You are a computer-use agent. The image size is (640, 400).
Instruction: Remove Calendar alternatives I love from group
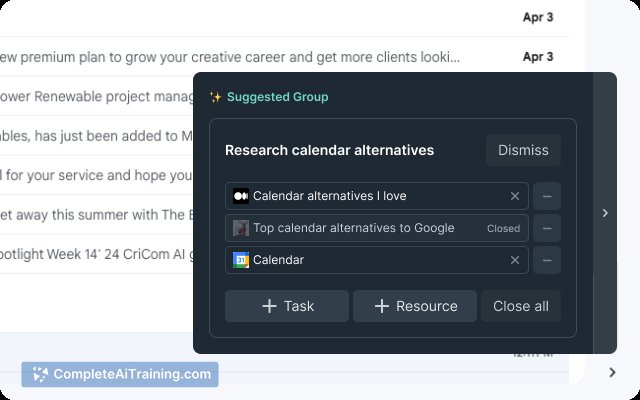coord(547,196)
